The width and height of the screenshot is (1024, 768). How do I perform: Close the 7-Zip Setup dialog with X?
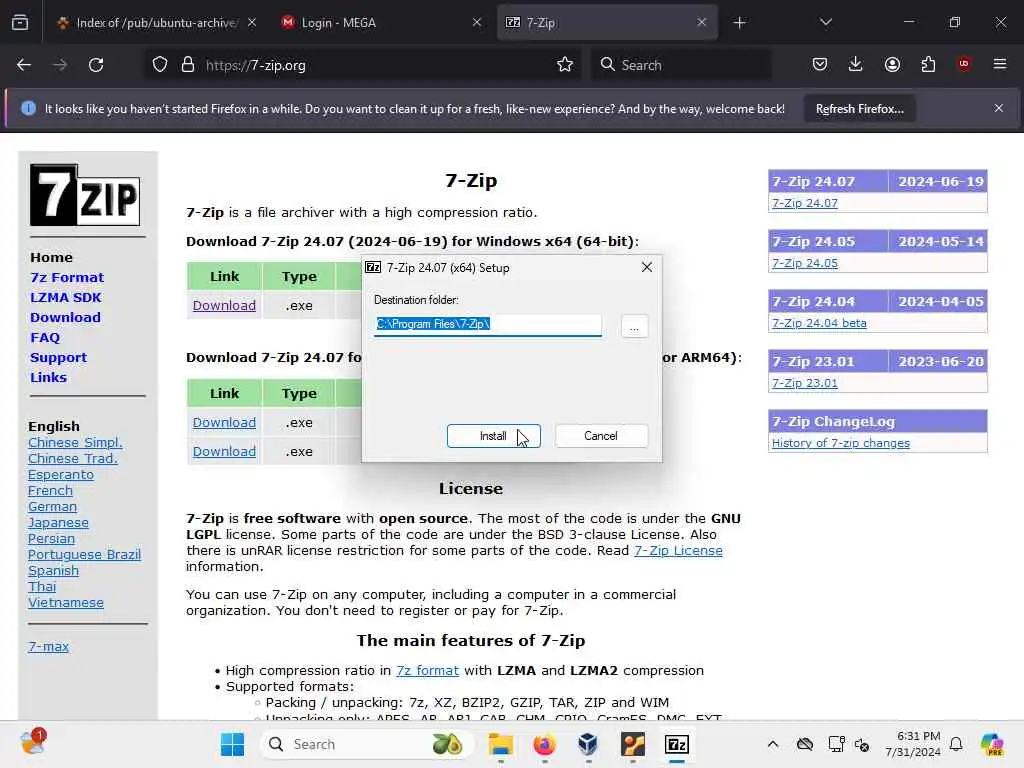pyautogui.click(x=647, y=267)
